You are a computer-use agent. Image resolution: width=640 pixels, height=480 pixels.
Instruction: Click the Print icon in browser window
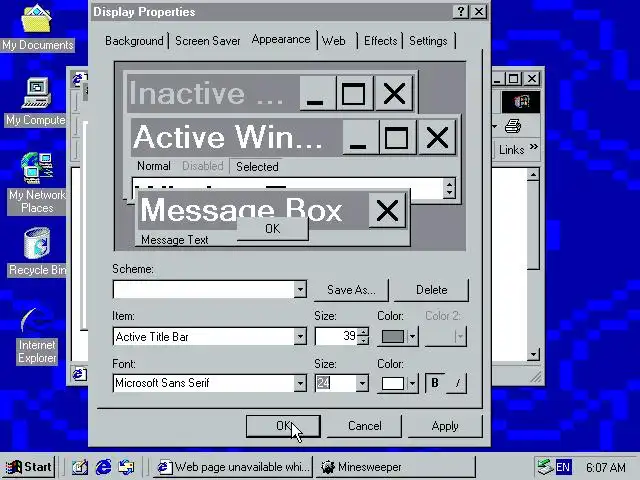(513, 126)
